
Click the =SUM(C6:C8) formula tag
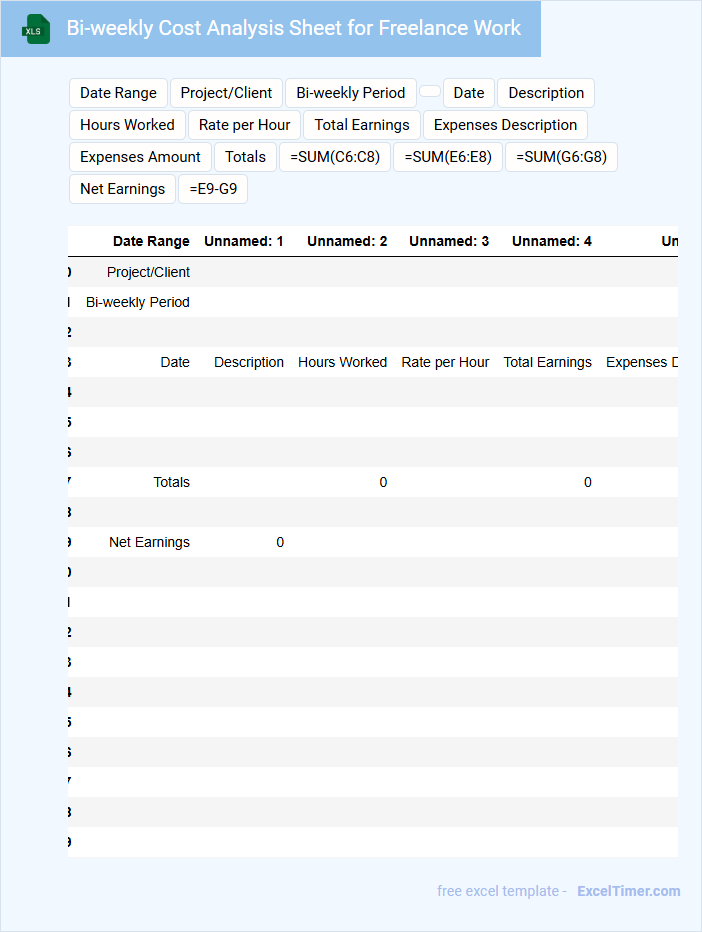click(334, 157)
